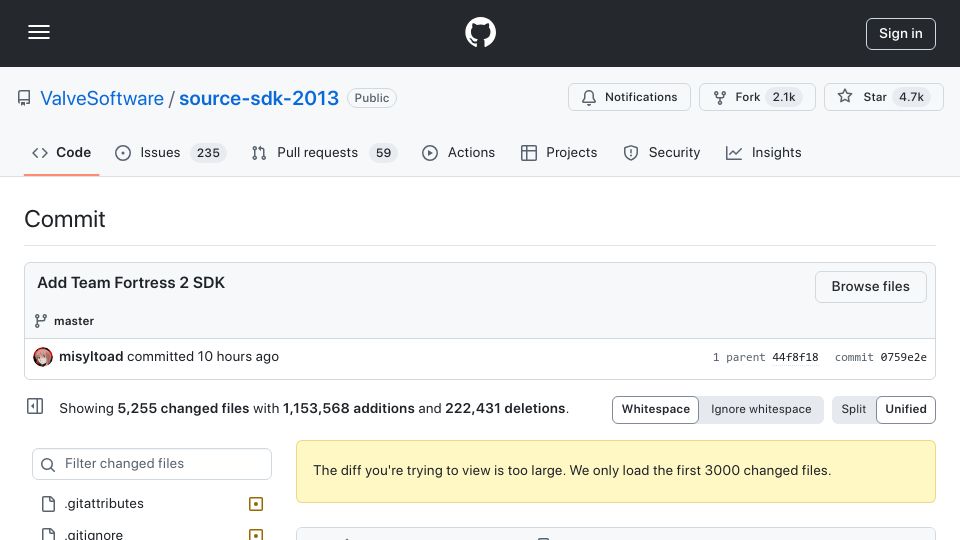Open the hamburger navigation menu
This screenshot has width=960, height=540.
(x=39, y=32)
